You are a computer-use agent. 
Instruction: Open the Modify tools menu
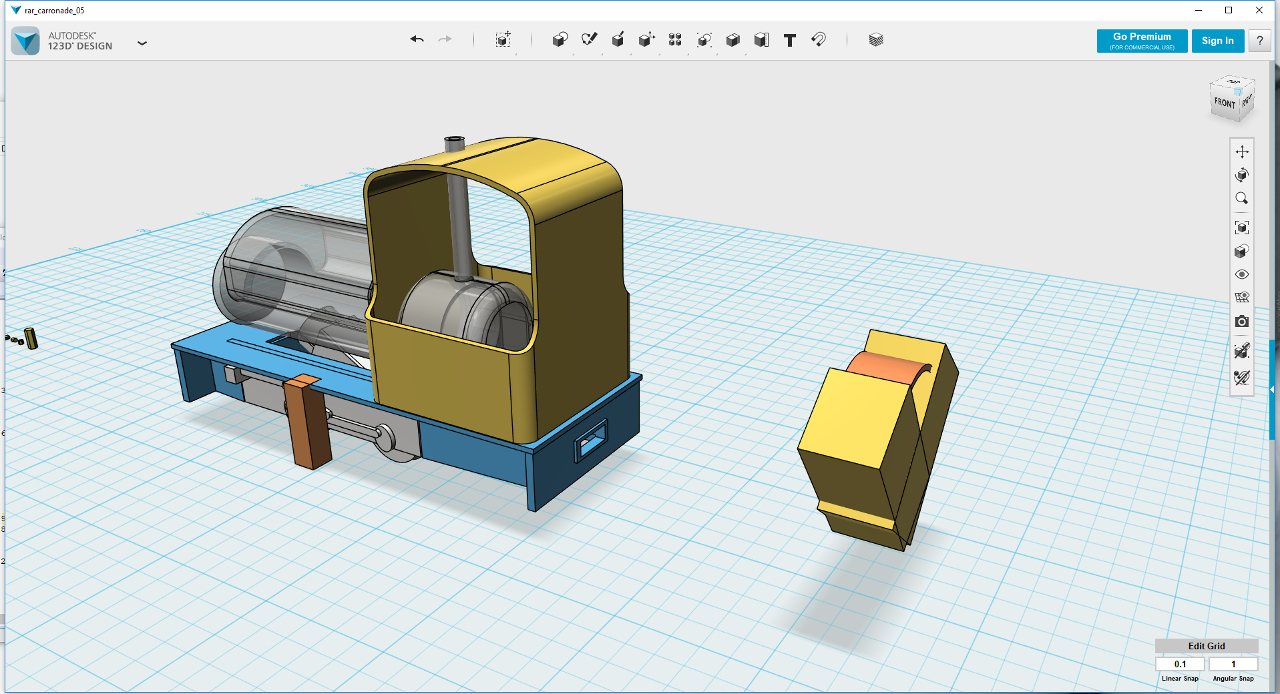click(647, 40)
